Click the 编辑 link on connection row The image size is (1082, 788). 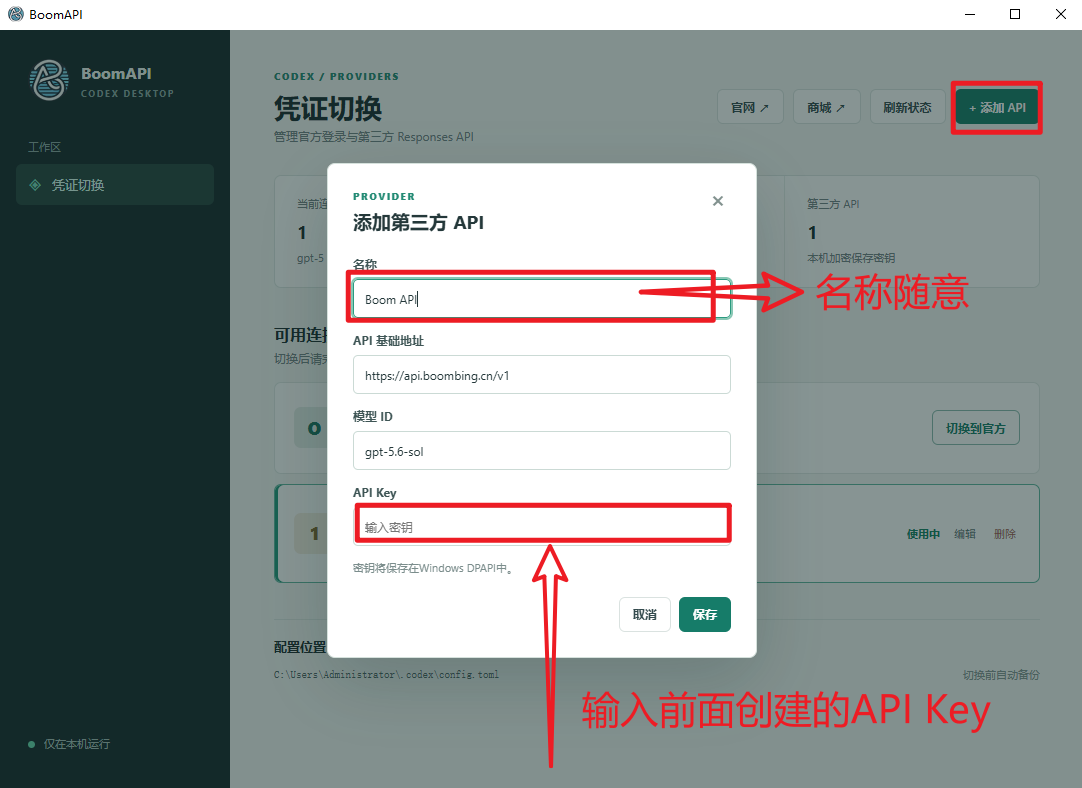pyautogui.click(x=965, y=534)
